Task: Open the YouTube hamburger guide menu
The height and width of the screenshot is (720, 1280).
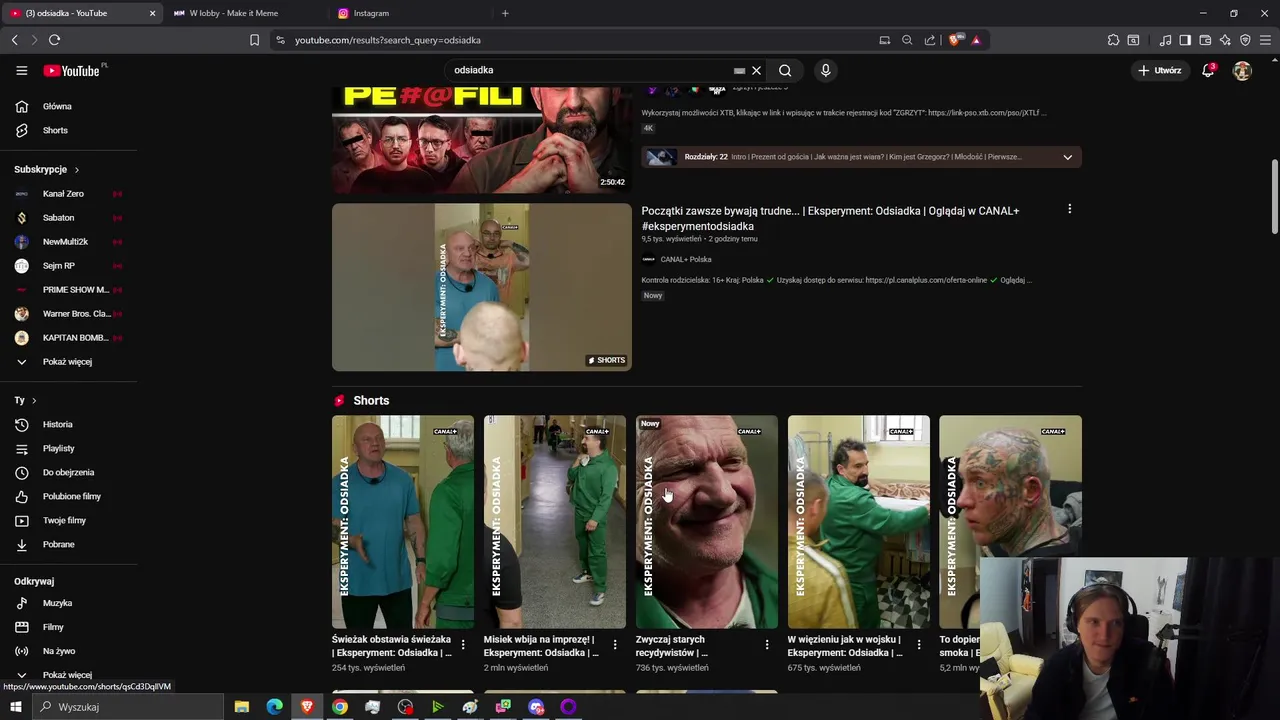Action: point(21,70)
